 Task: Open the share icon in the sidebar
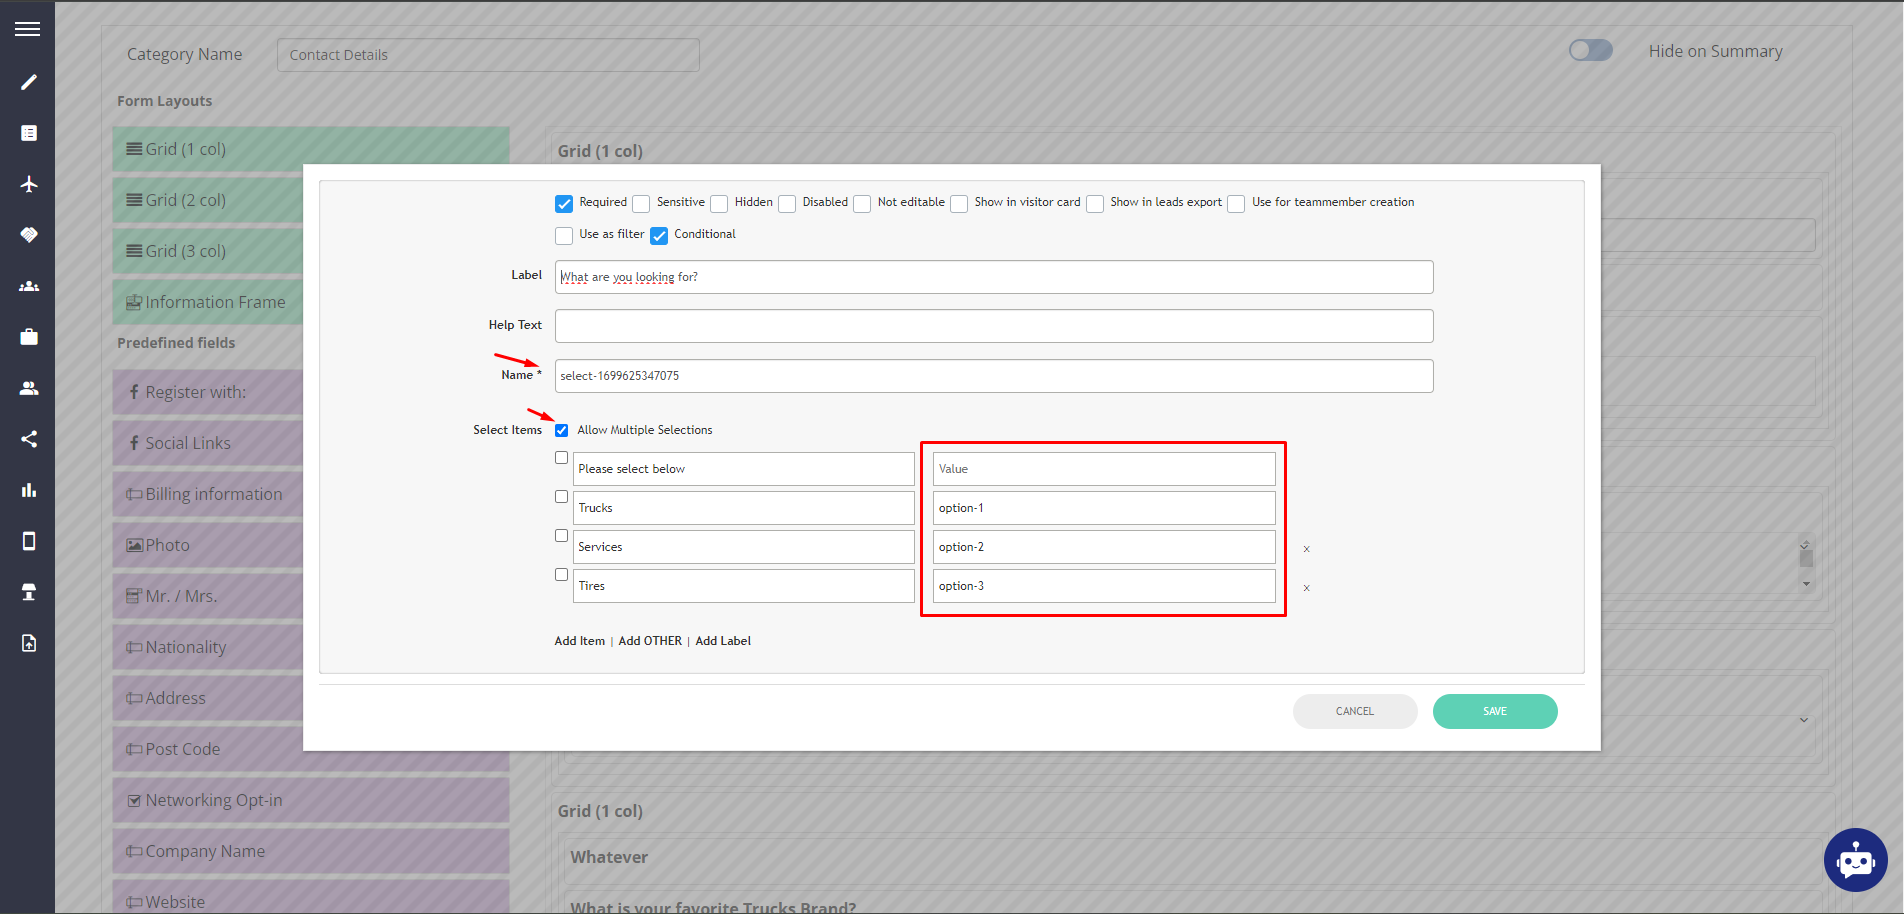tap(28, 439)
